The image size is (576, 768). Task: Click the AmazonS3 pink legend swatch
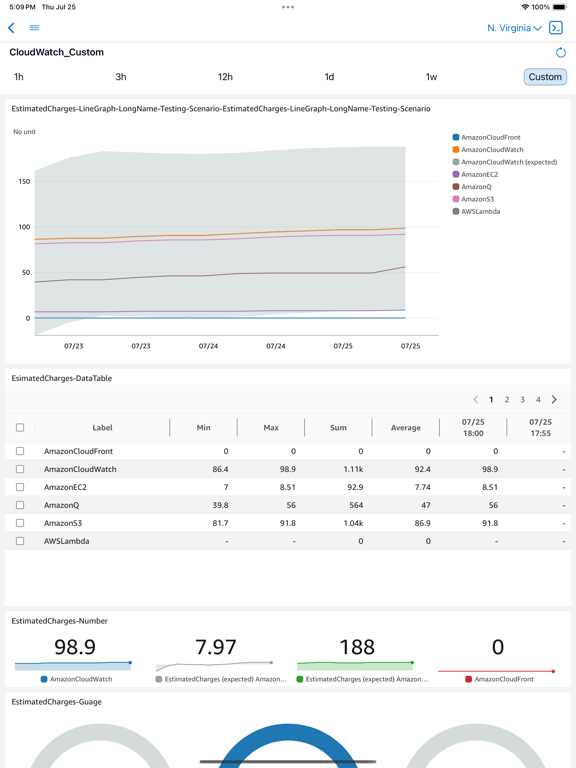tap(456, 199)
